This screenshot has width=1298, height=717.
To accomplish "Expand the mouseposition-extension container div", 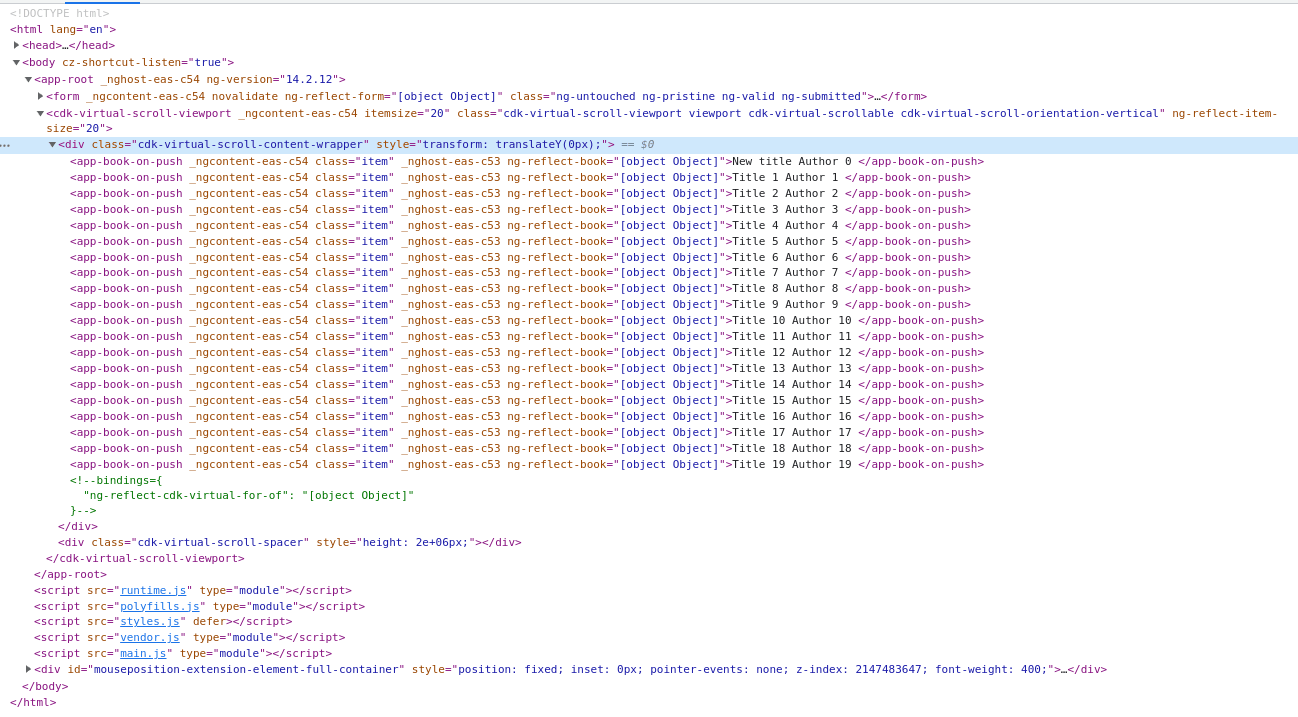I will [28, 669].
